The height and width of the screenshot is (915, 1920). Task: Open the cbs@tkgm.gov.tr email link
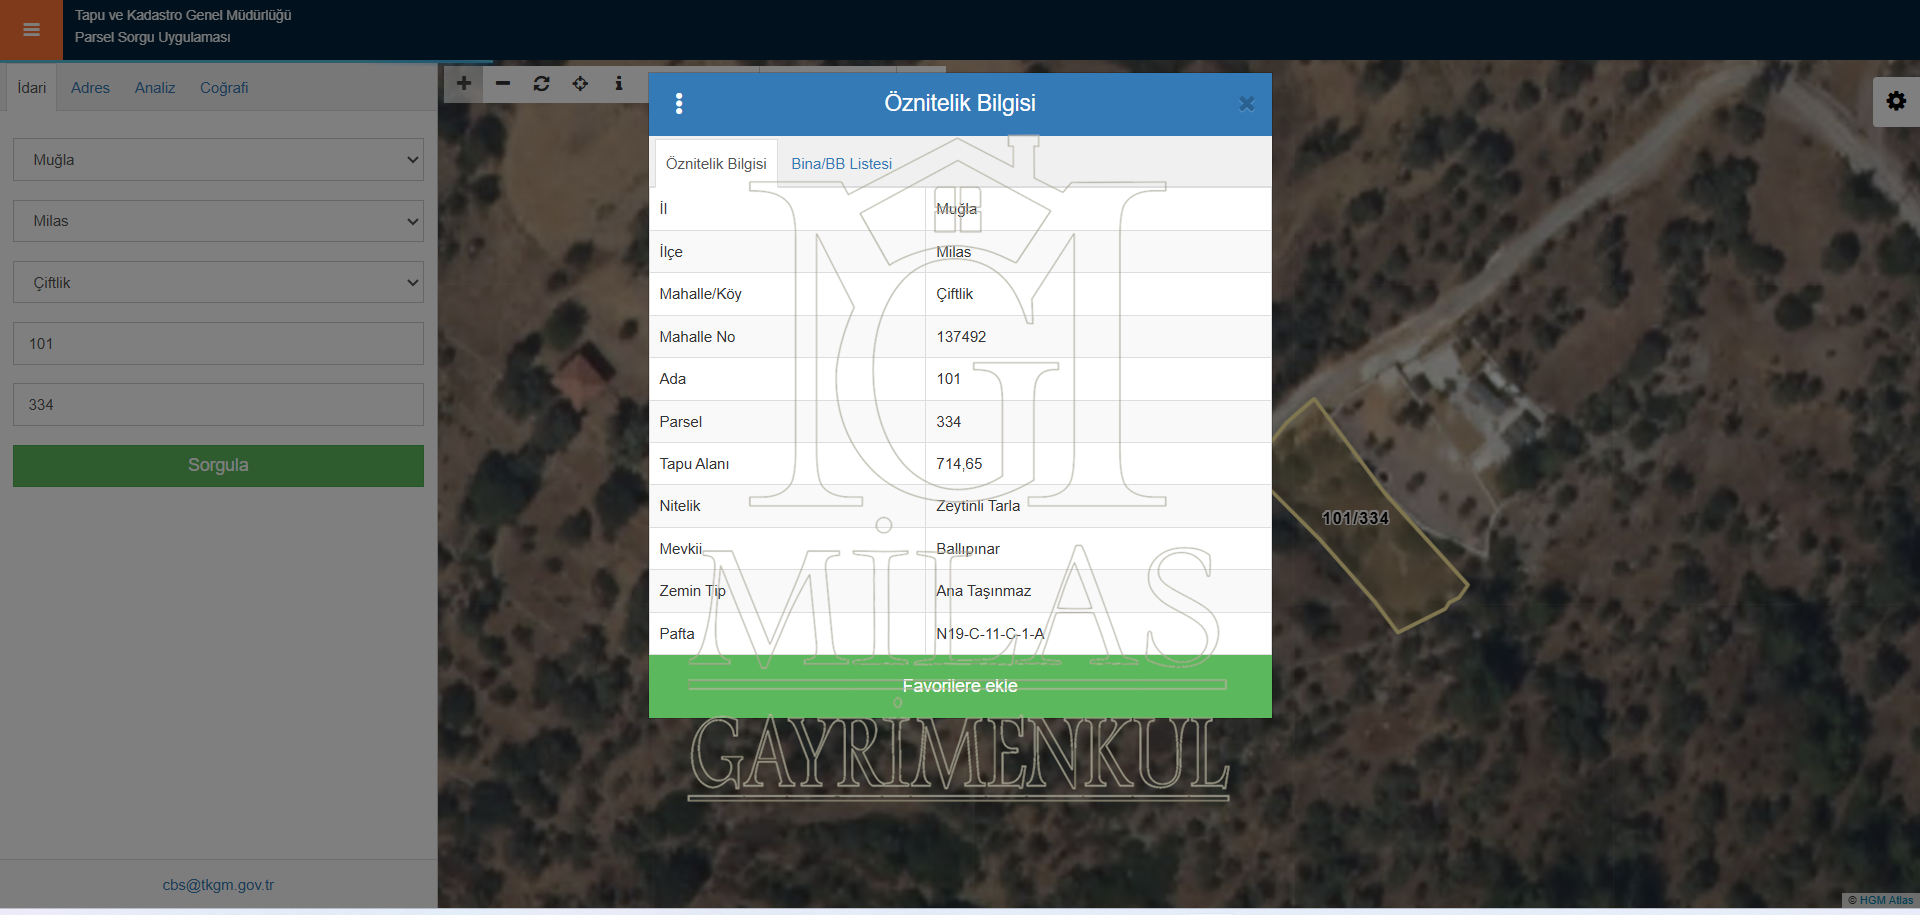point(218,885)
